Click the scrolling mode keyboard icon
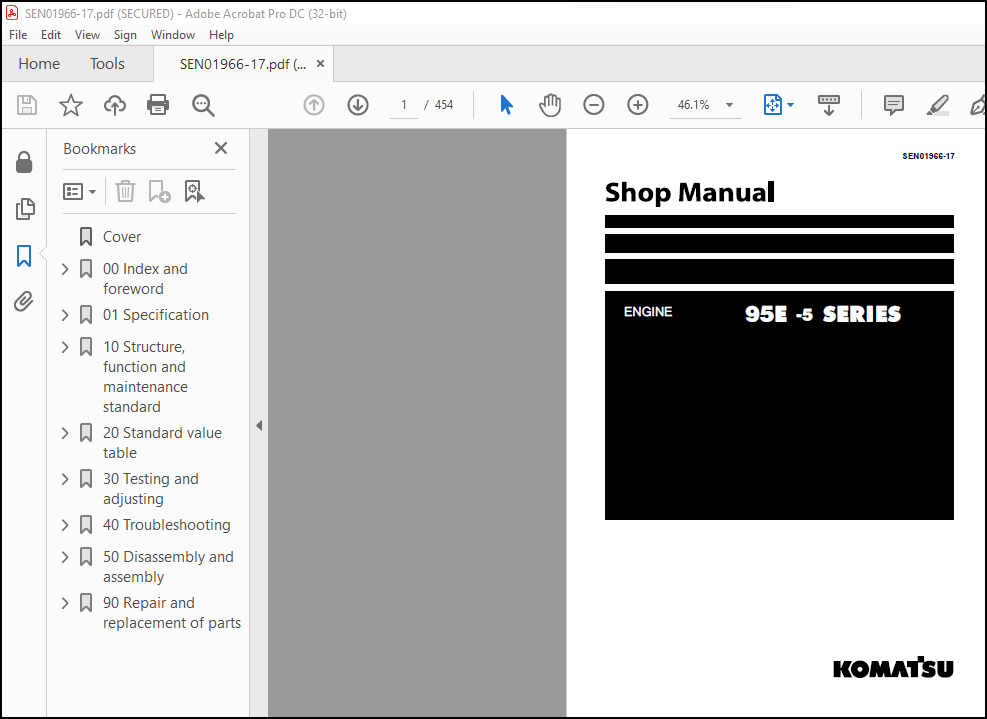The width and height of the screenshot is (987, 719). 828,105
